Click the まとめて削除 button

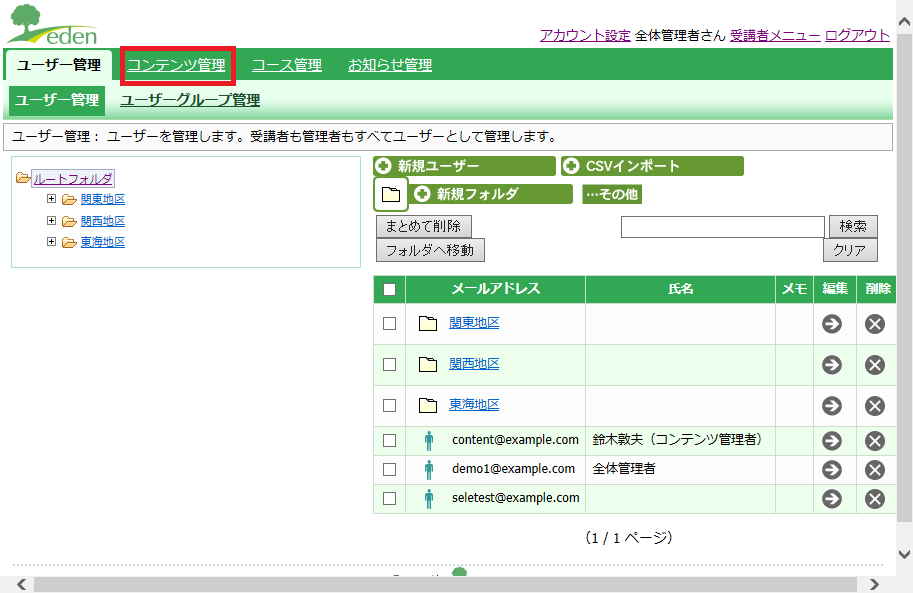pyautogui.click(x=424, y=226)
